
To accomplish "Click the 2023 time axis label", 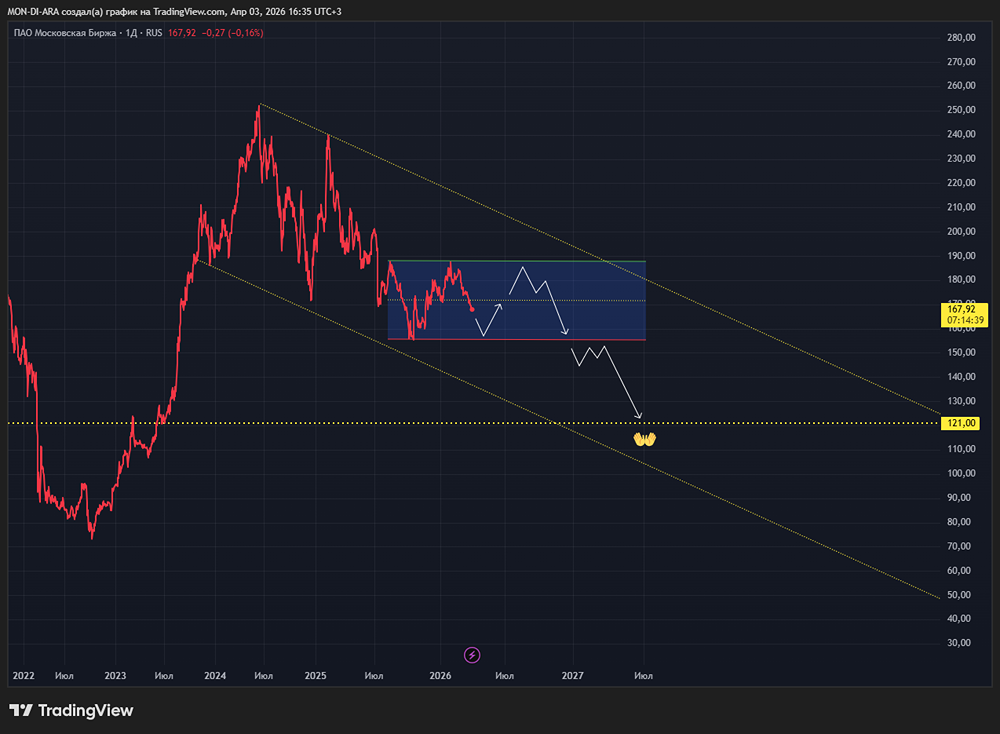I will [x=115, y=675].
